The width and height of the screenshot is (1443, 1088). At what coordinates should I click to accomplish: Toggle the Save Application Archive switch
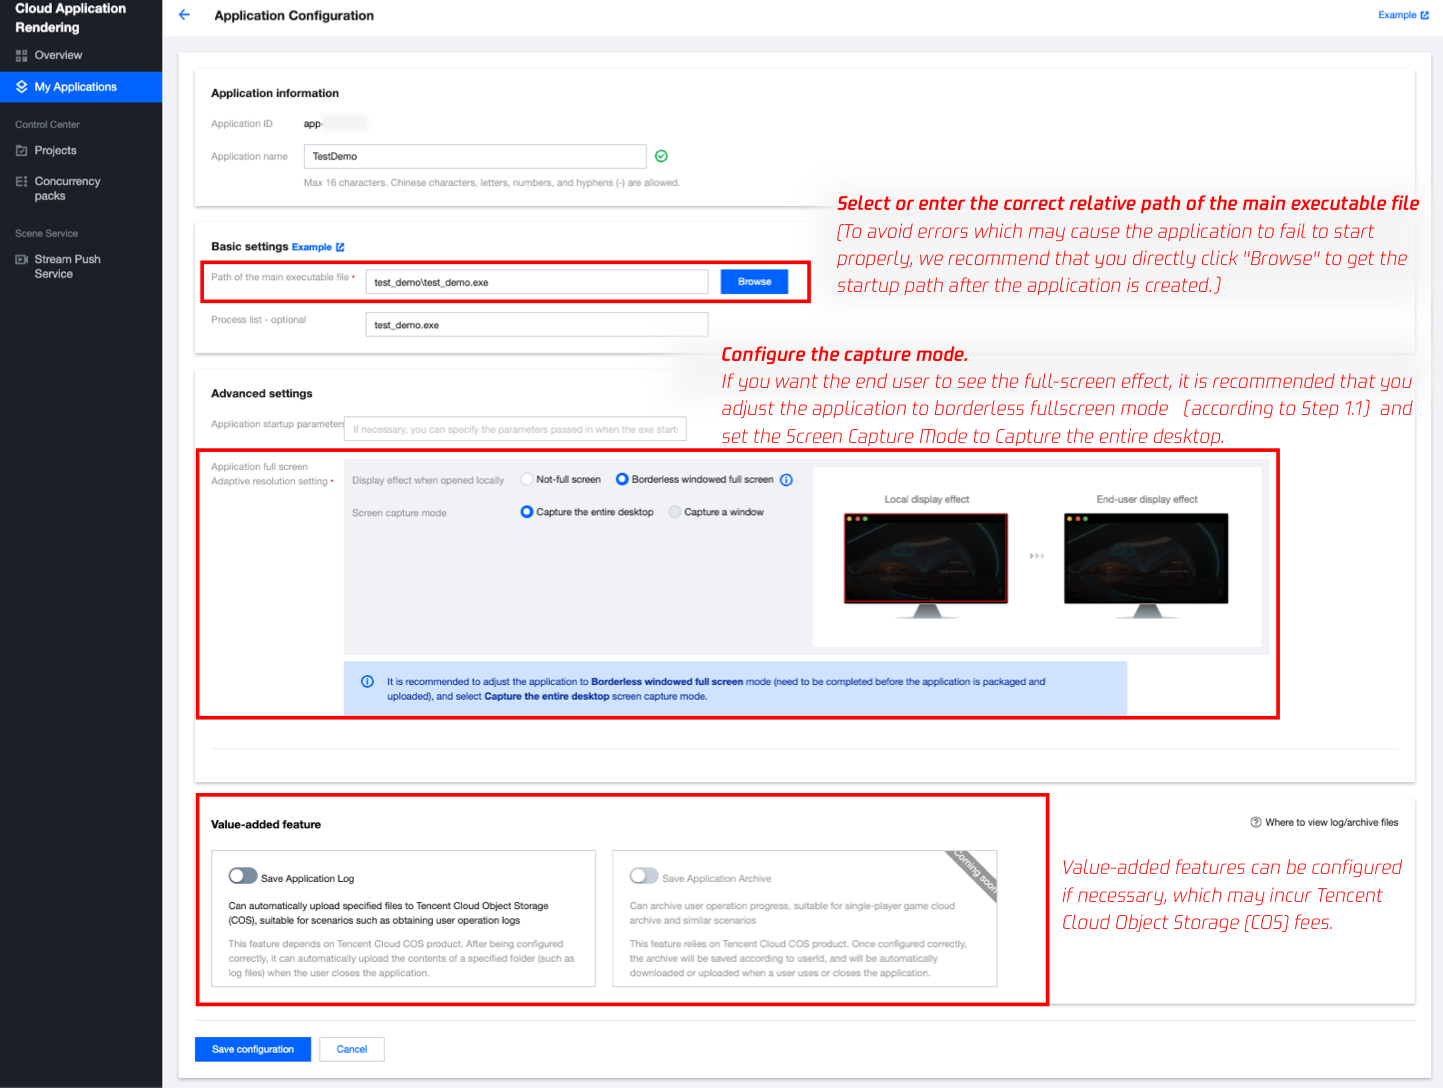coord(644,876)
